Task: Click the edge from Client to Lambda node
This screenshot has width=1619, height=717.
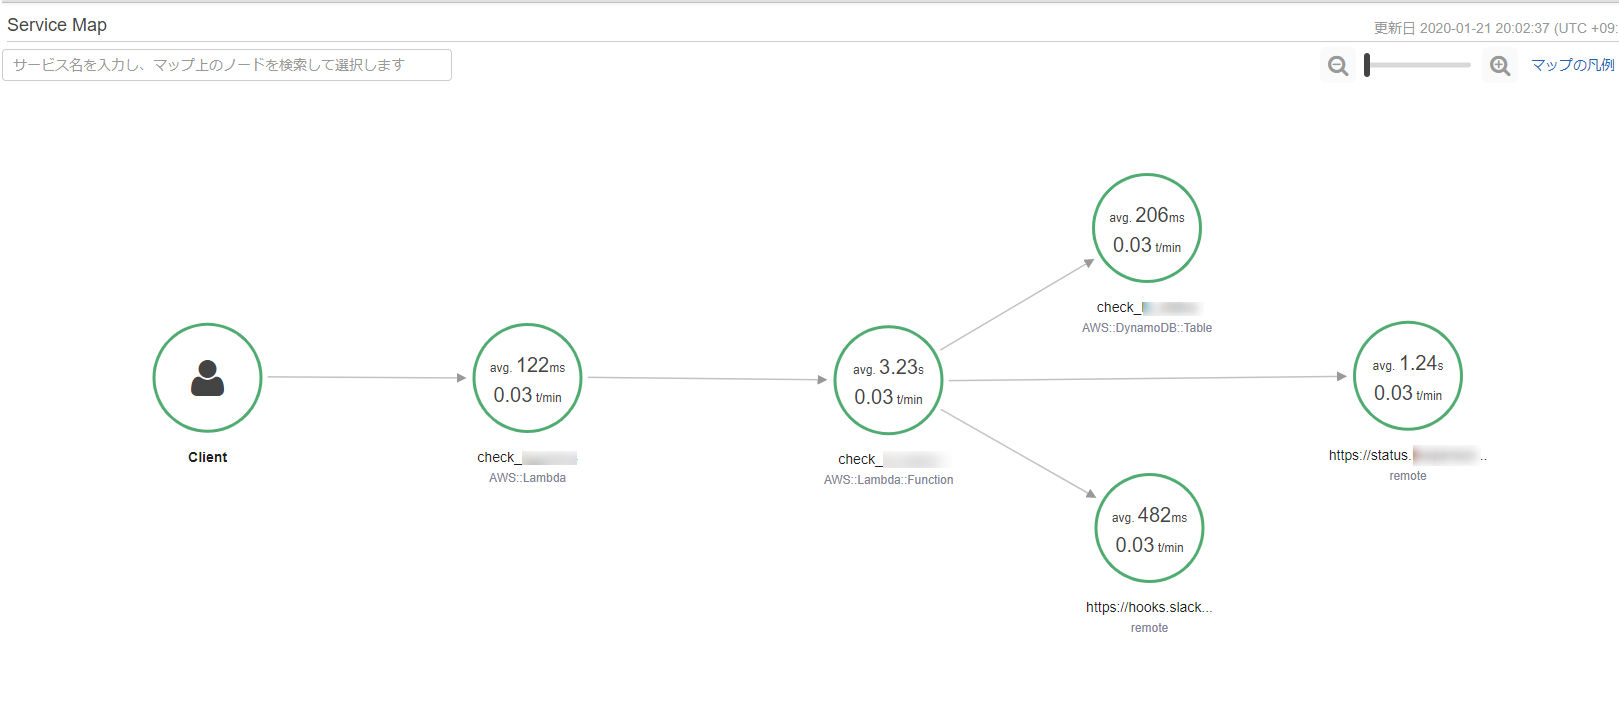Action: 365,377
